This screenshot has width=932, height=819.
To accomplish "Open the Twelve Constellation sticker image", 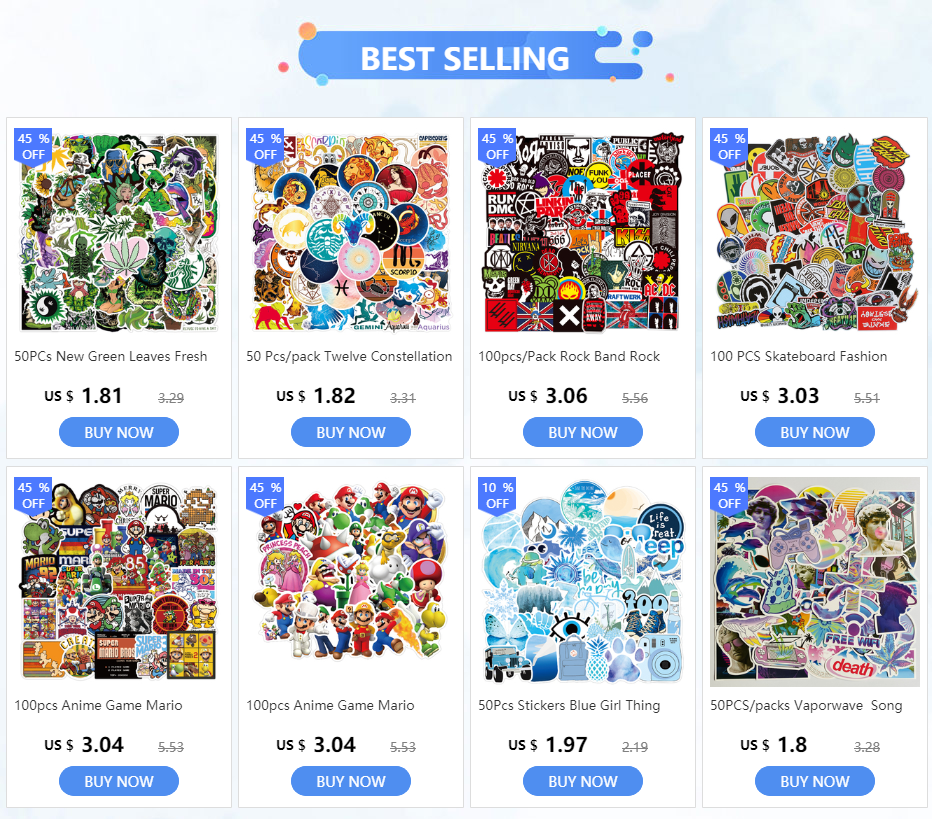I will click(x=351, y=233).
